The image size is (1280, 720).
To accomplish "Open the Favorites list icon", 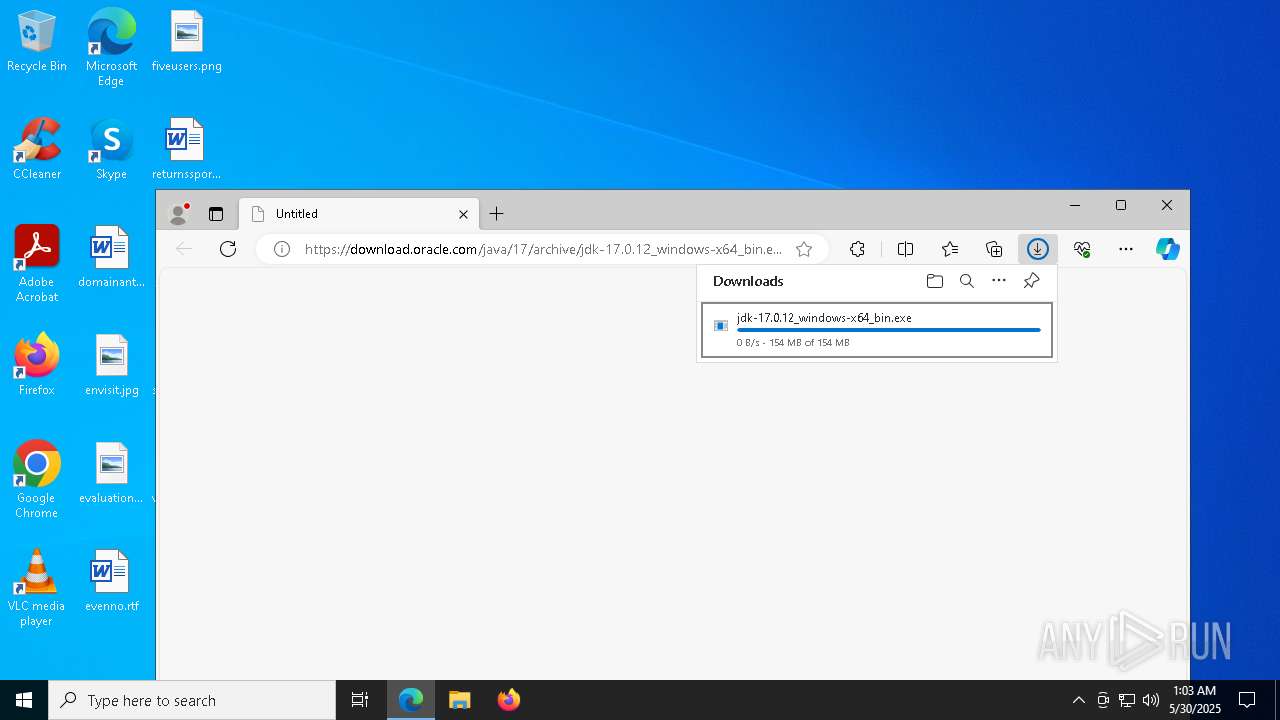I will (950, 249).
